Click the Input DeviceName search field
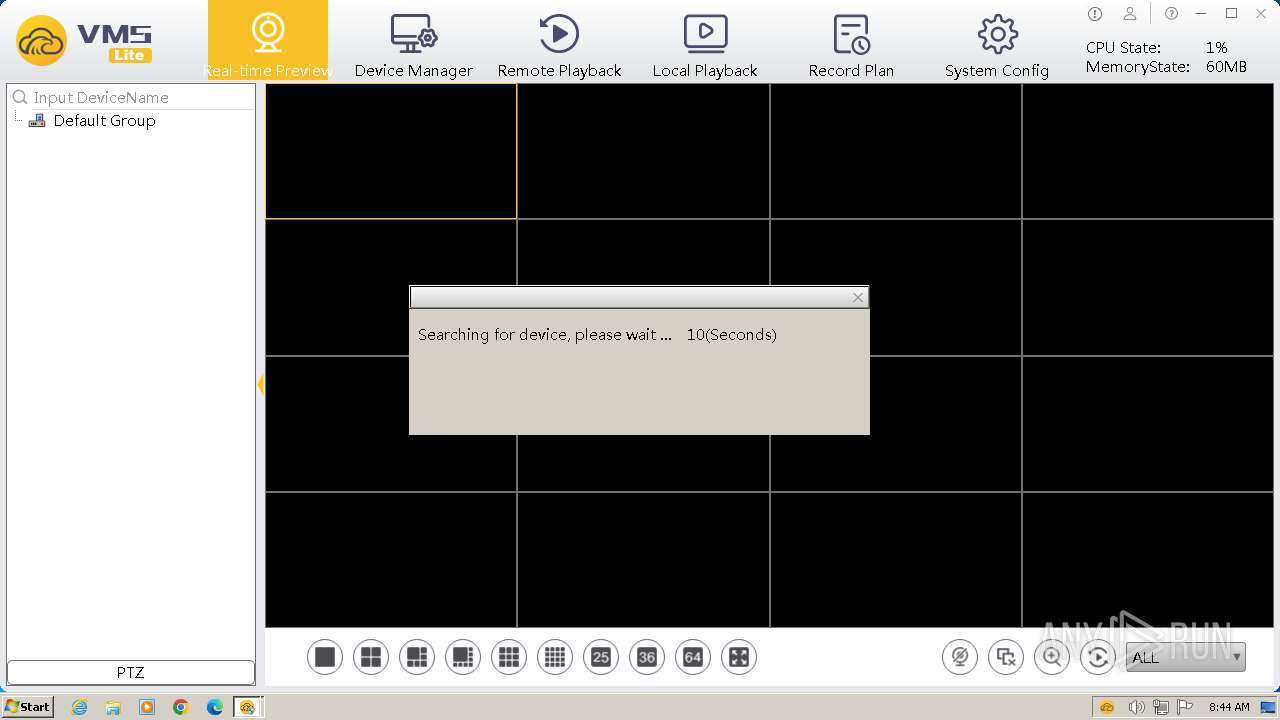The width and height of the screenshot is (1280, 720). tap(142, 97)
